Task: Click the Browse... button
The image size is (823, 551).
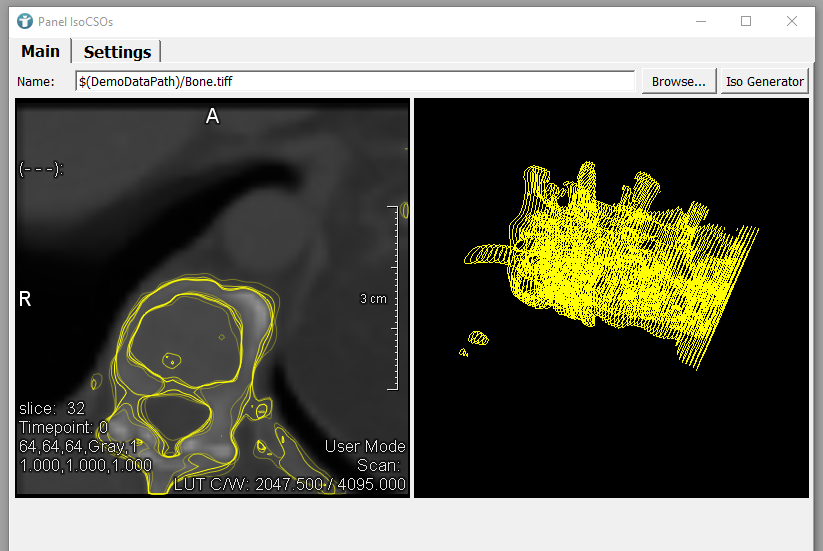Action: coord(679,82)
